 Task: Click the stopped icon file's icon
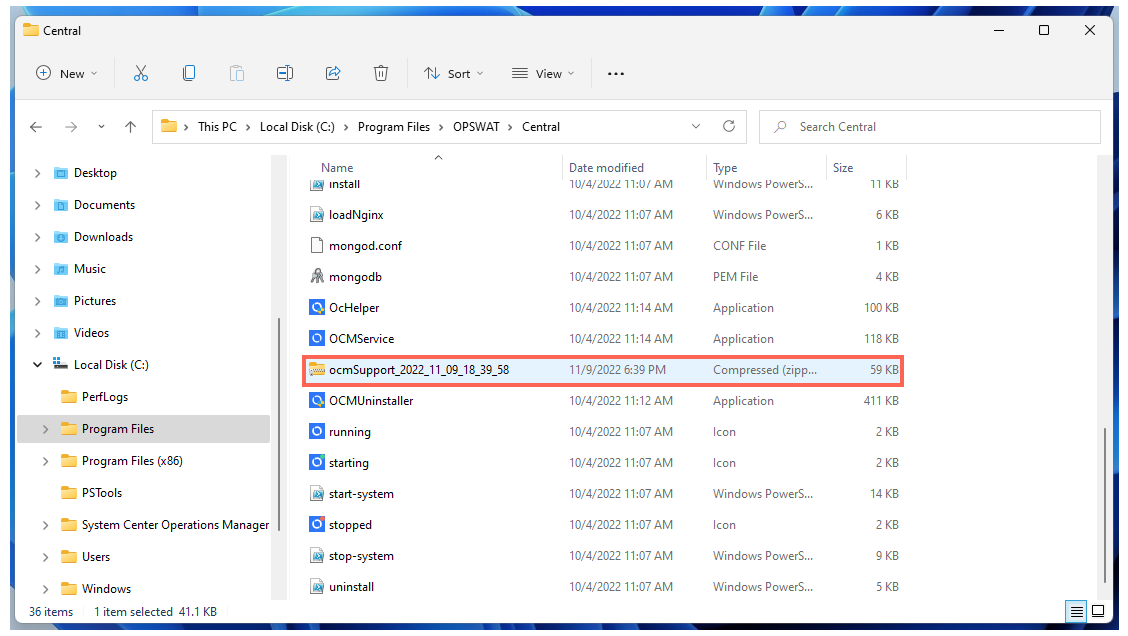(317, 524)
